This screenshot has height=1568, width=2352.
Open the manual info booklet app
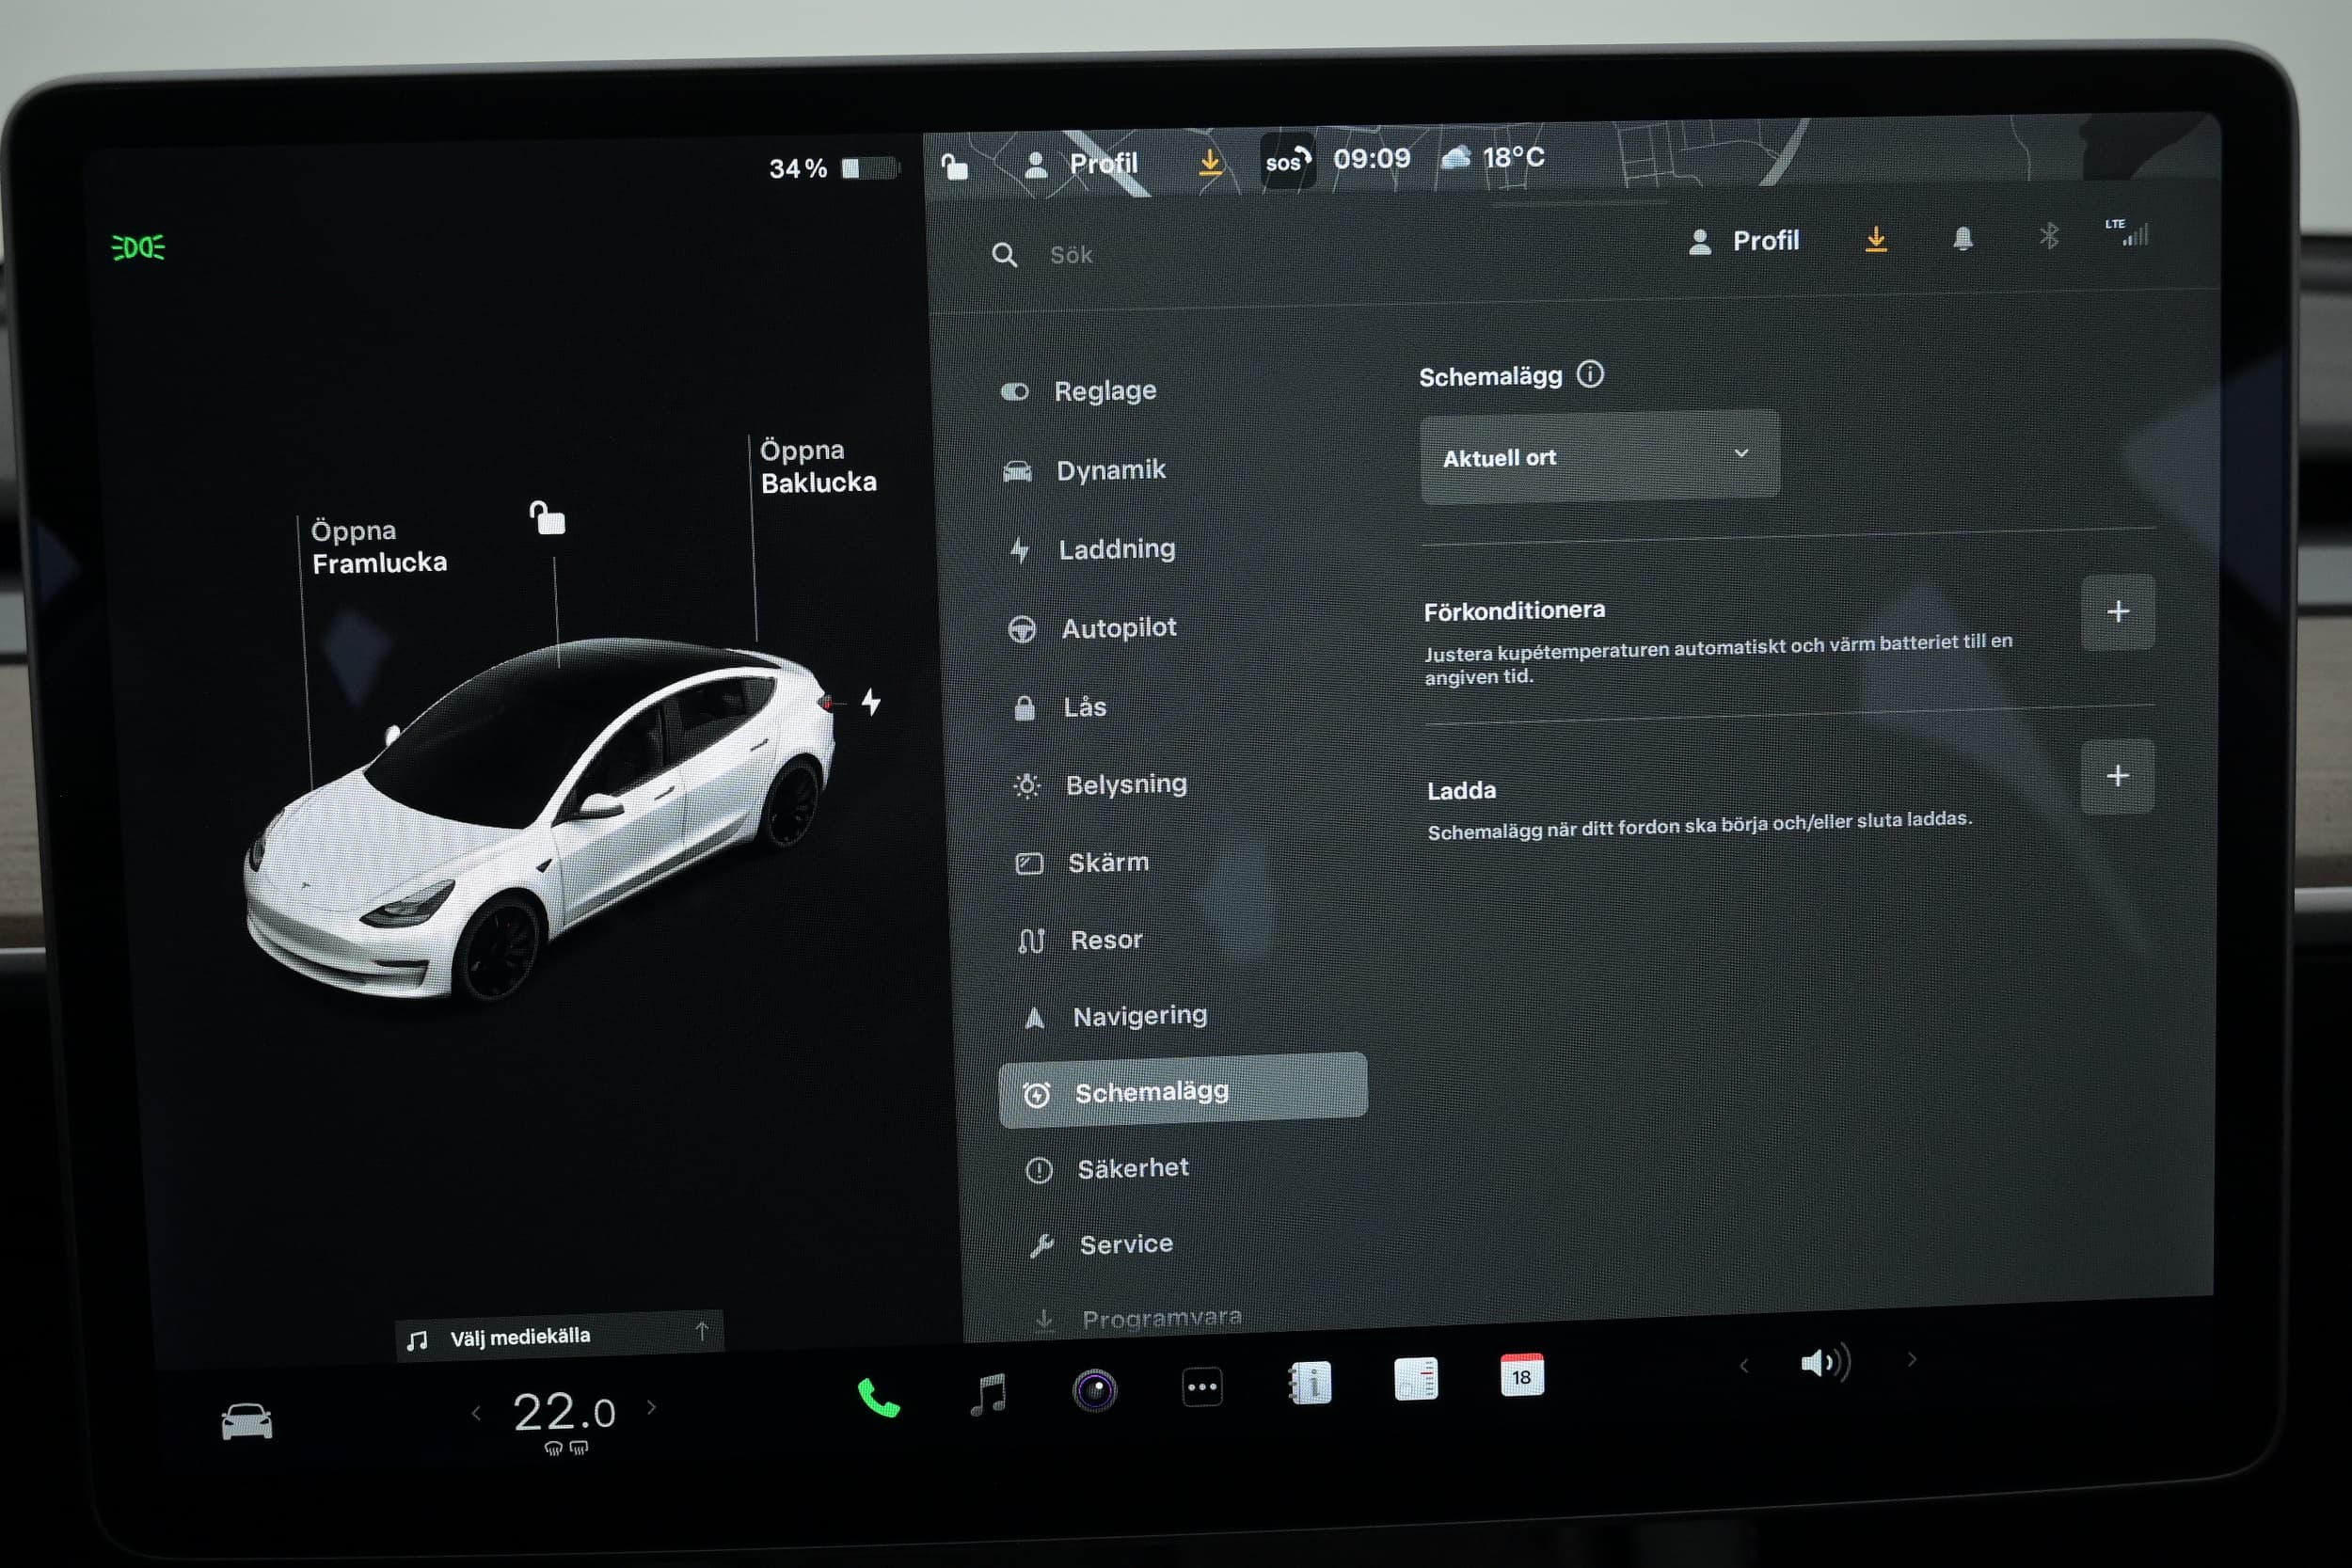pyautogui.click(x=1309, y=1383)
